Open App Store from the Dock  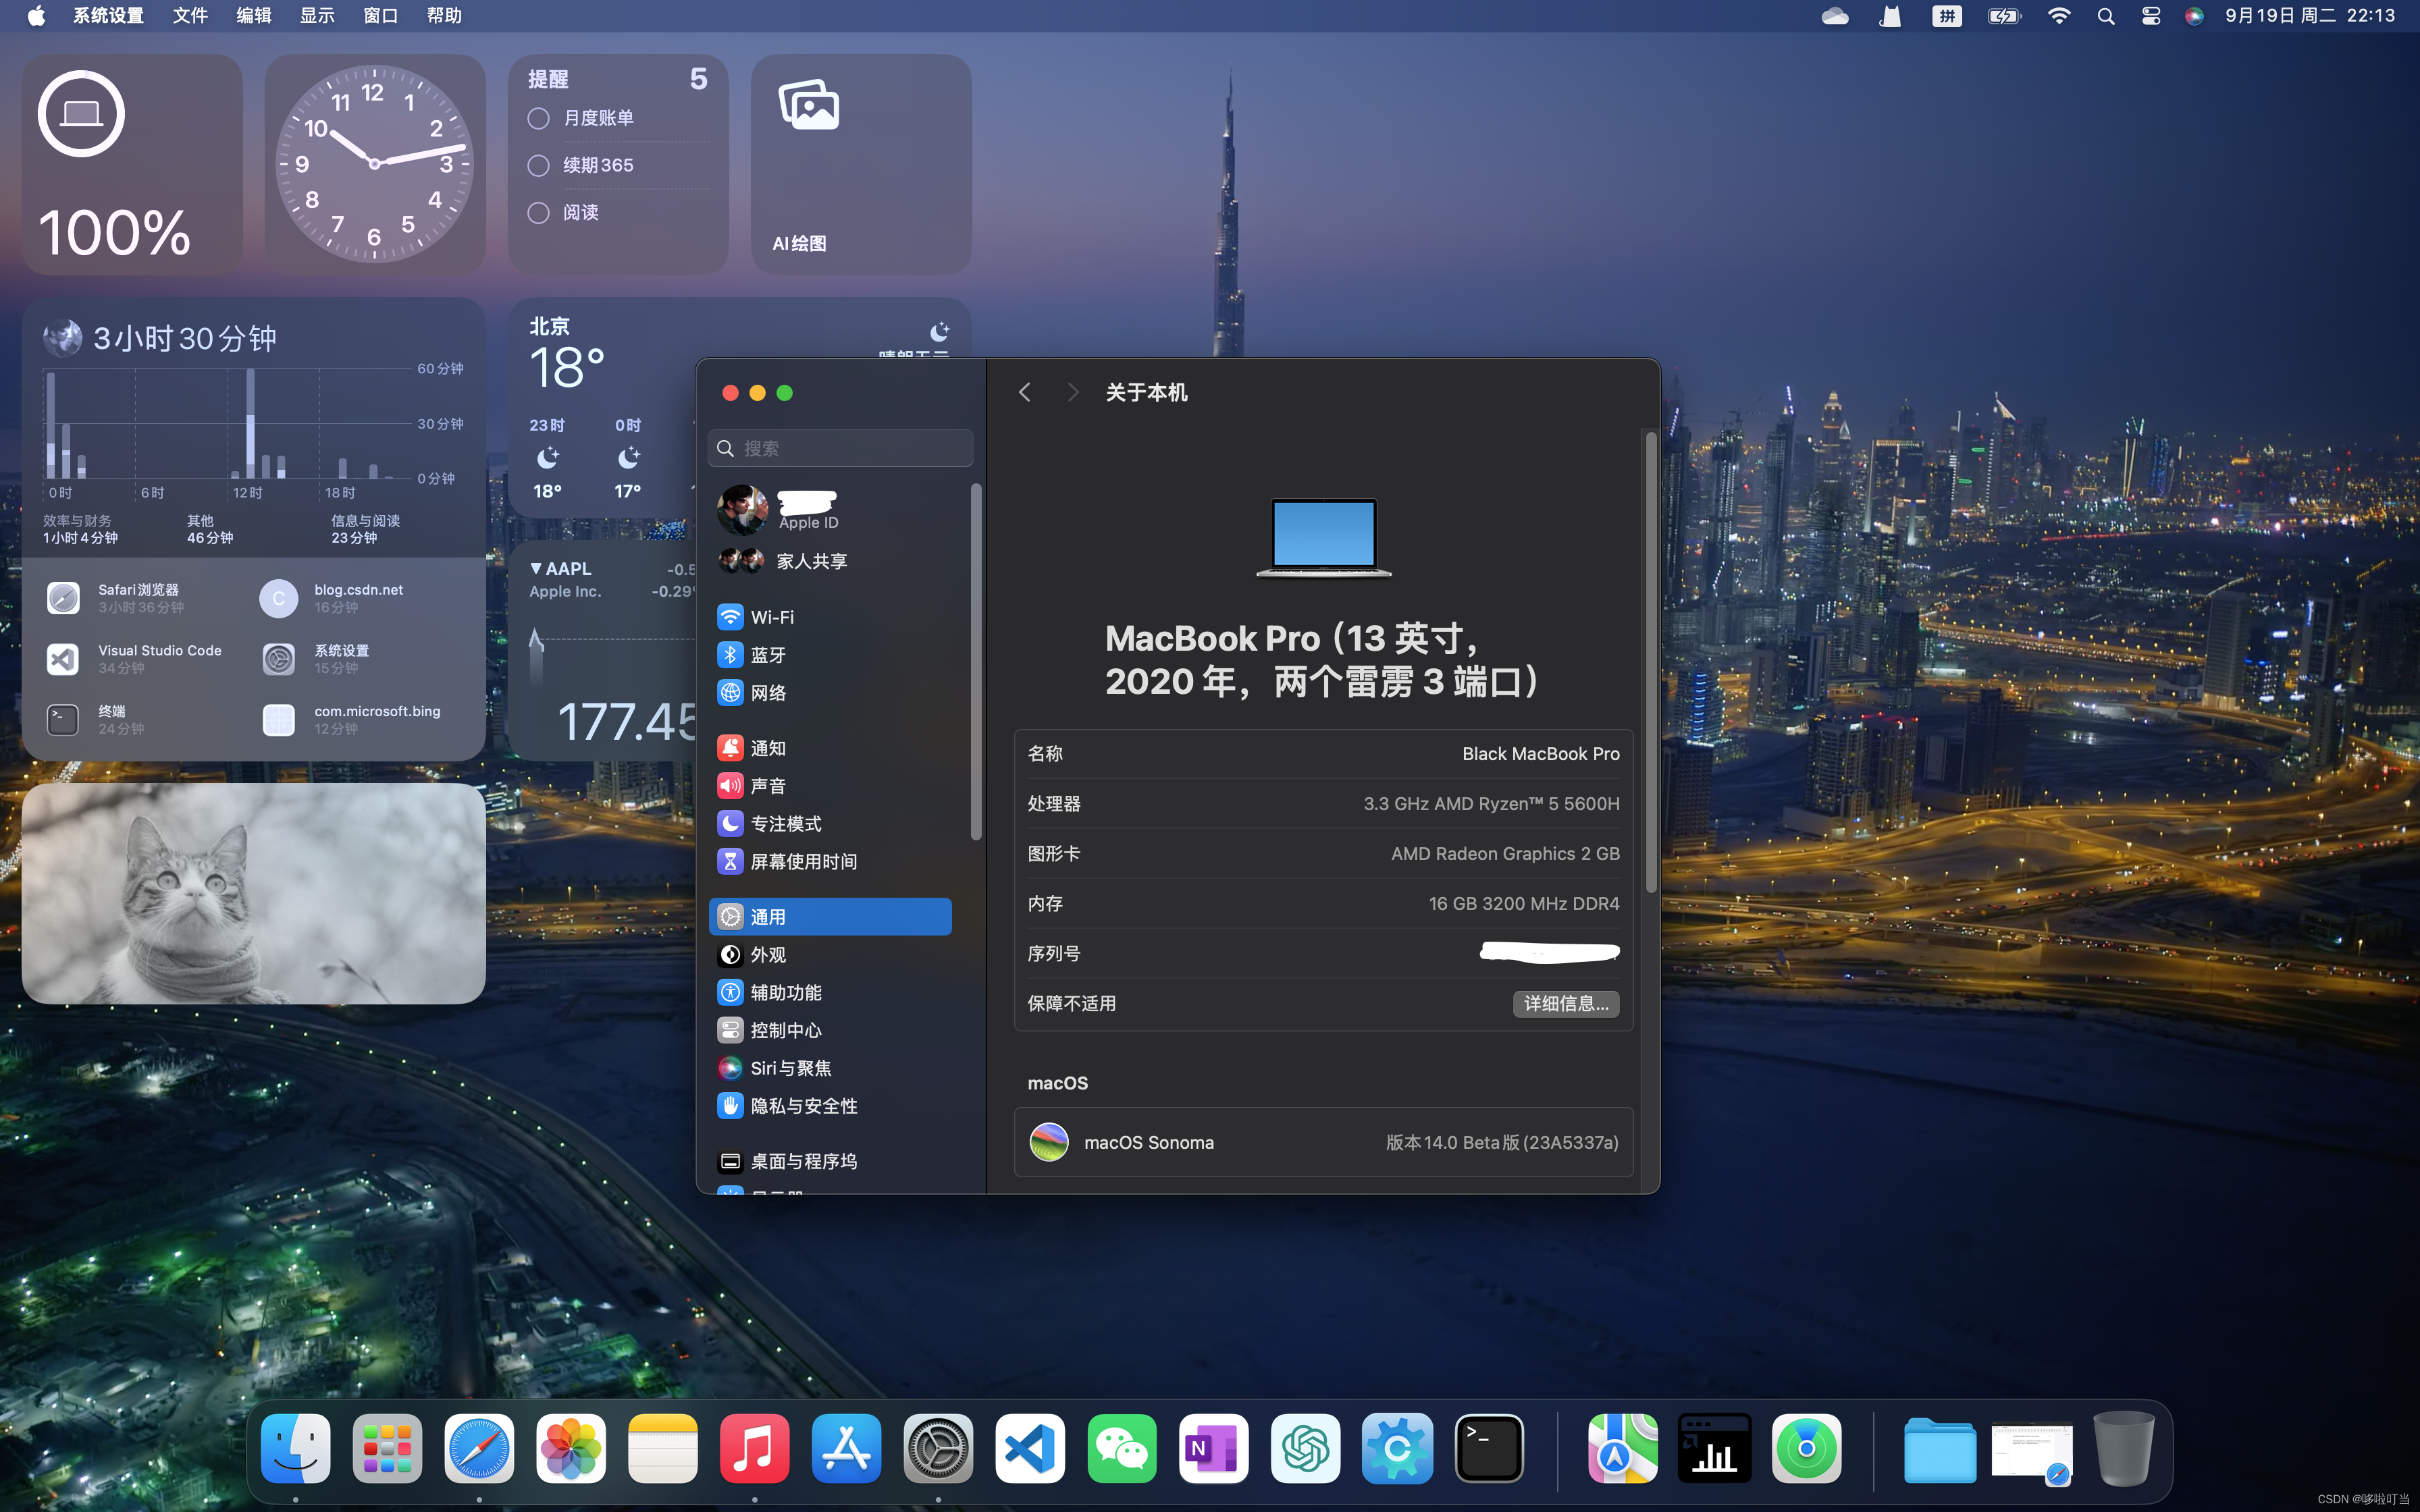[x=846, y=1449]
